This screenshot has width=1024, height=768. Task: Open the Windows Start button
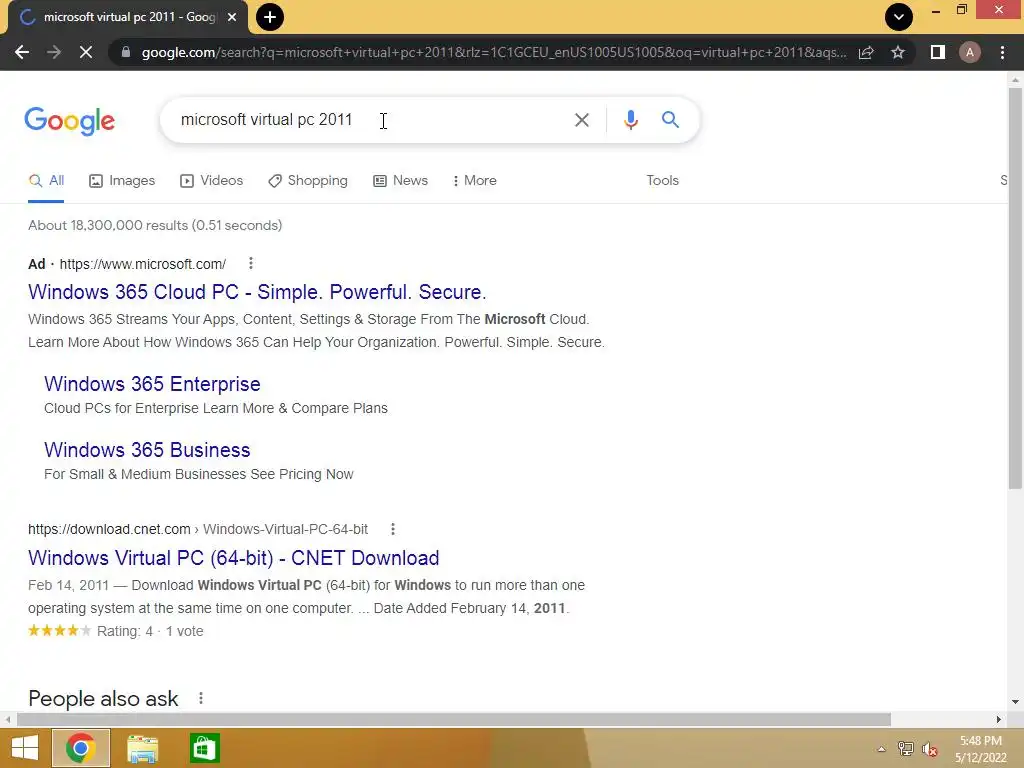(x=25, y=748)
